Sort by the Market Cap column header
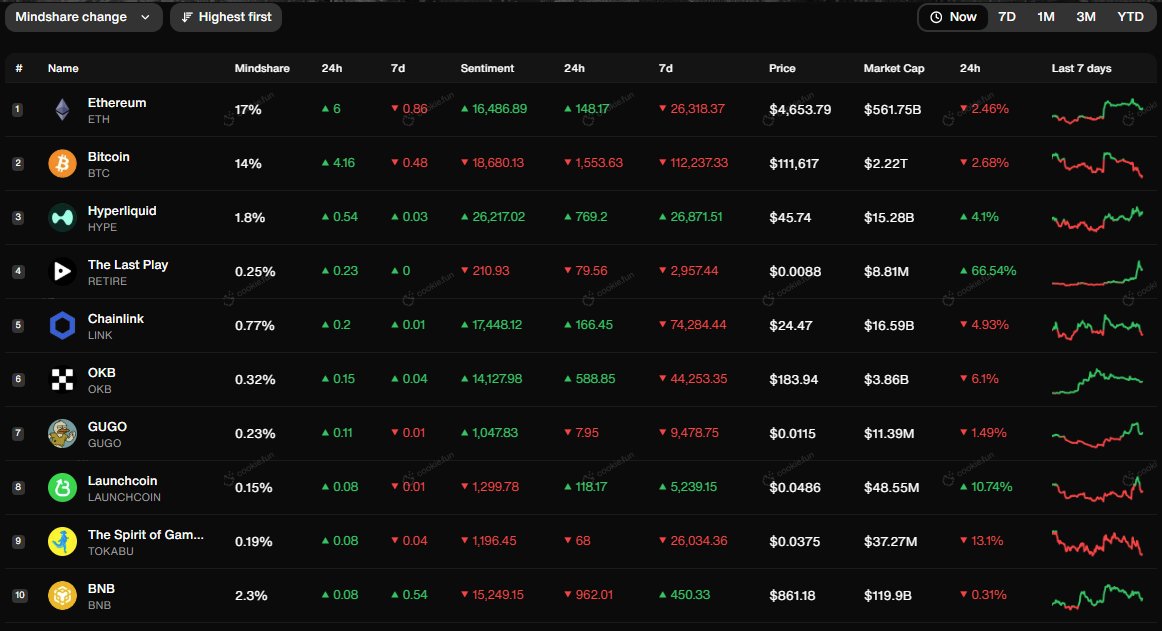This screenshot has height=631, width=1162. pos(894,68)
